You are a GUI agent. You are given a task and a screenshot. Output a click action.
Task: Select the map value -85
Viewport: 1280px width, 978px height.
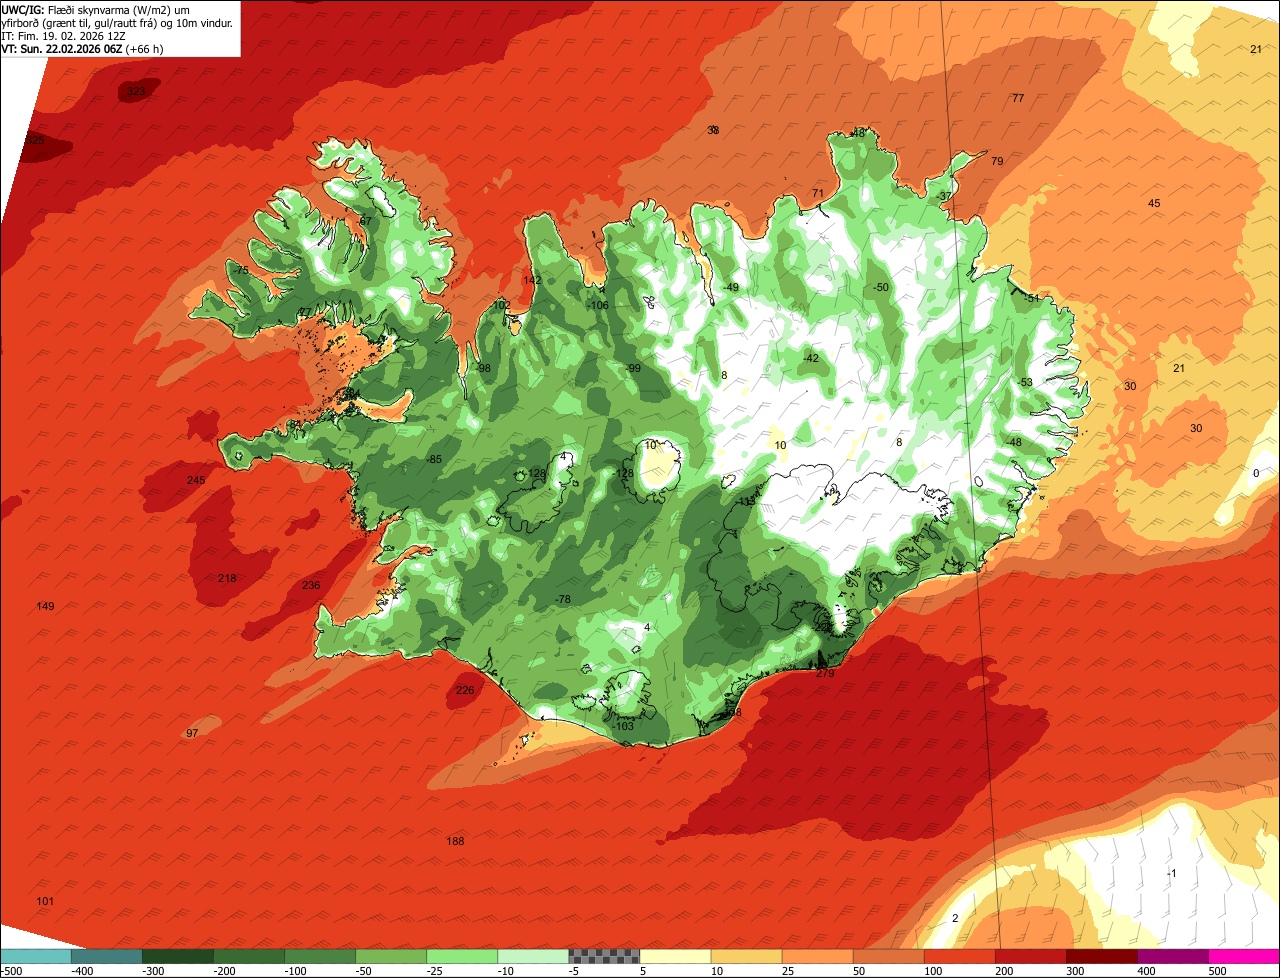[432, 459]
